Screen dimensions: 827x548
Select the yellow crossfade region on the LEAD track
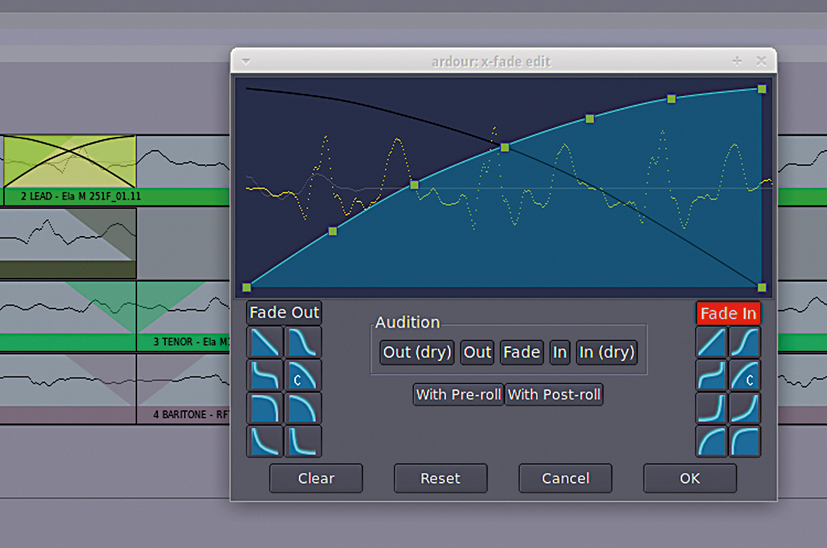70,161
